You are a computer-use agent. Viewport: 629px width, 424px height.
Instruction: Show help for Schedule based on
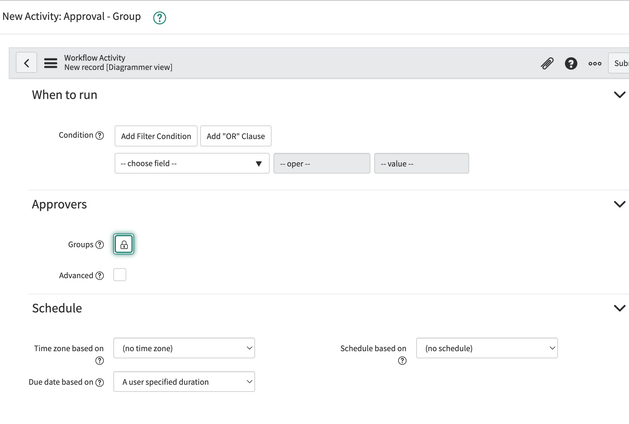402,361
